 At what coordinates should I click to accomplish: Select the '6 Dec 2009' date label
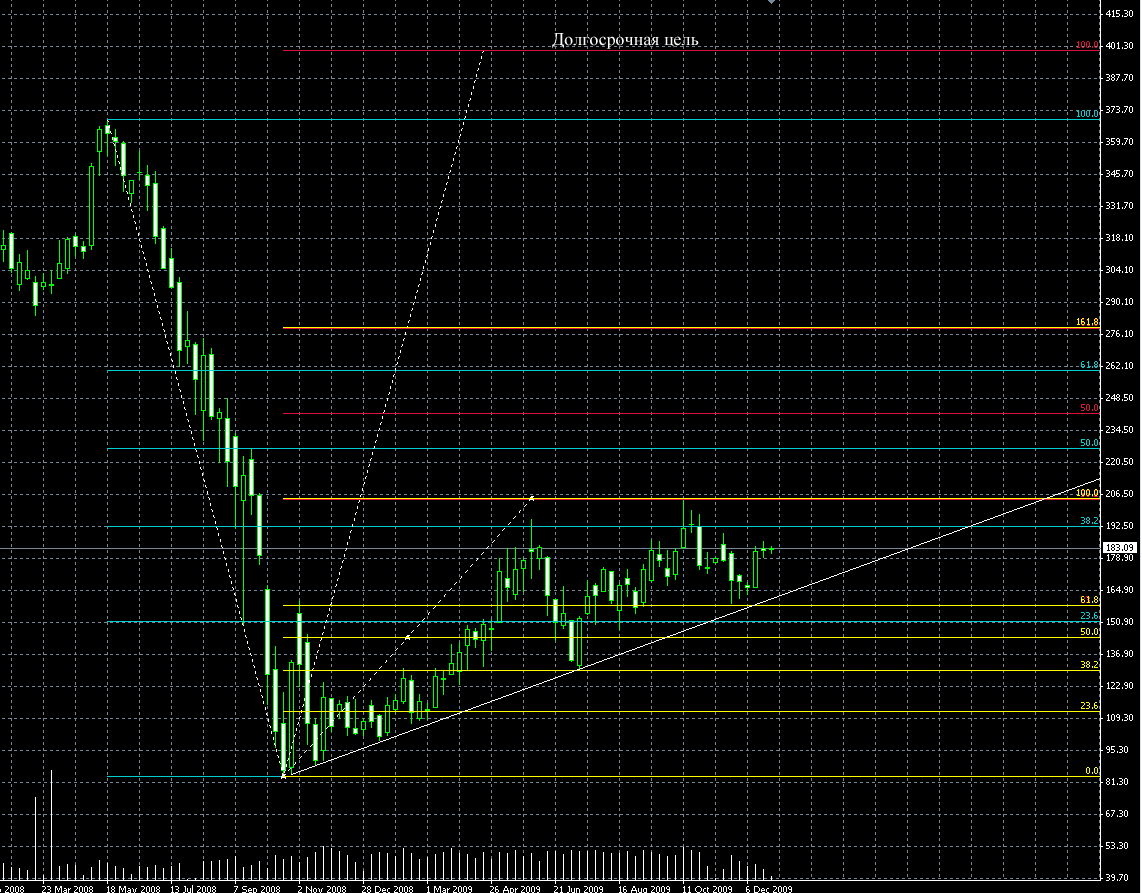click(x=769, y=887)
